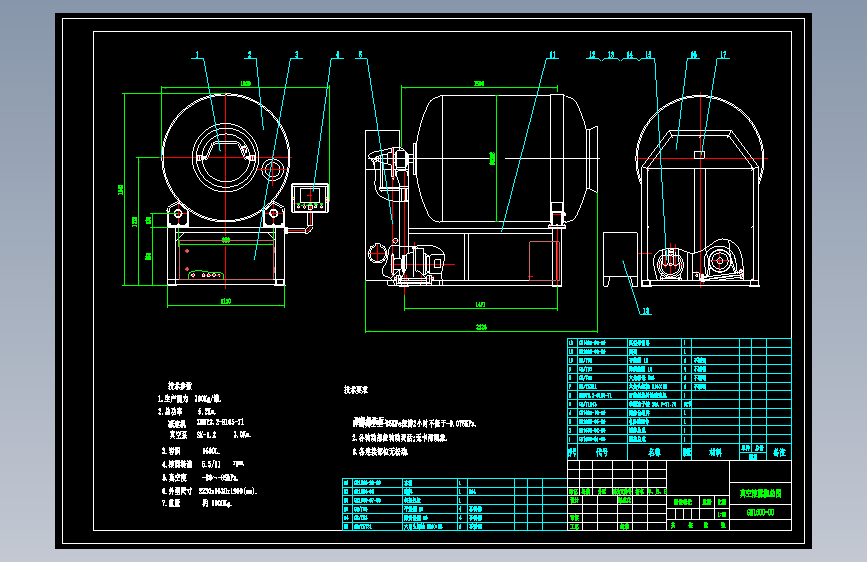Click the '备注' column header in parts list
867x562 pixels.
click(x=780, y=452)
